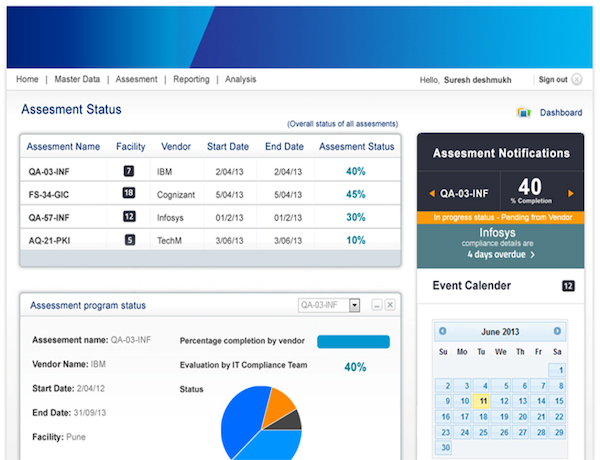Click the vendor completion progress bar
The image size is (600, 460).
[x=353, y=342]
